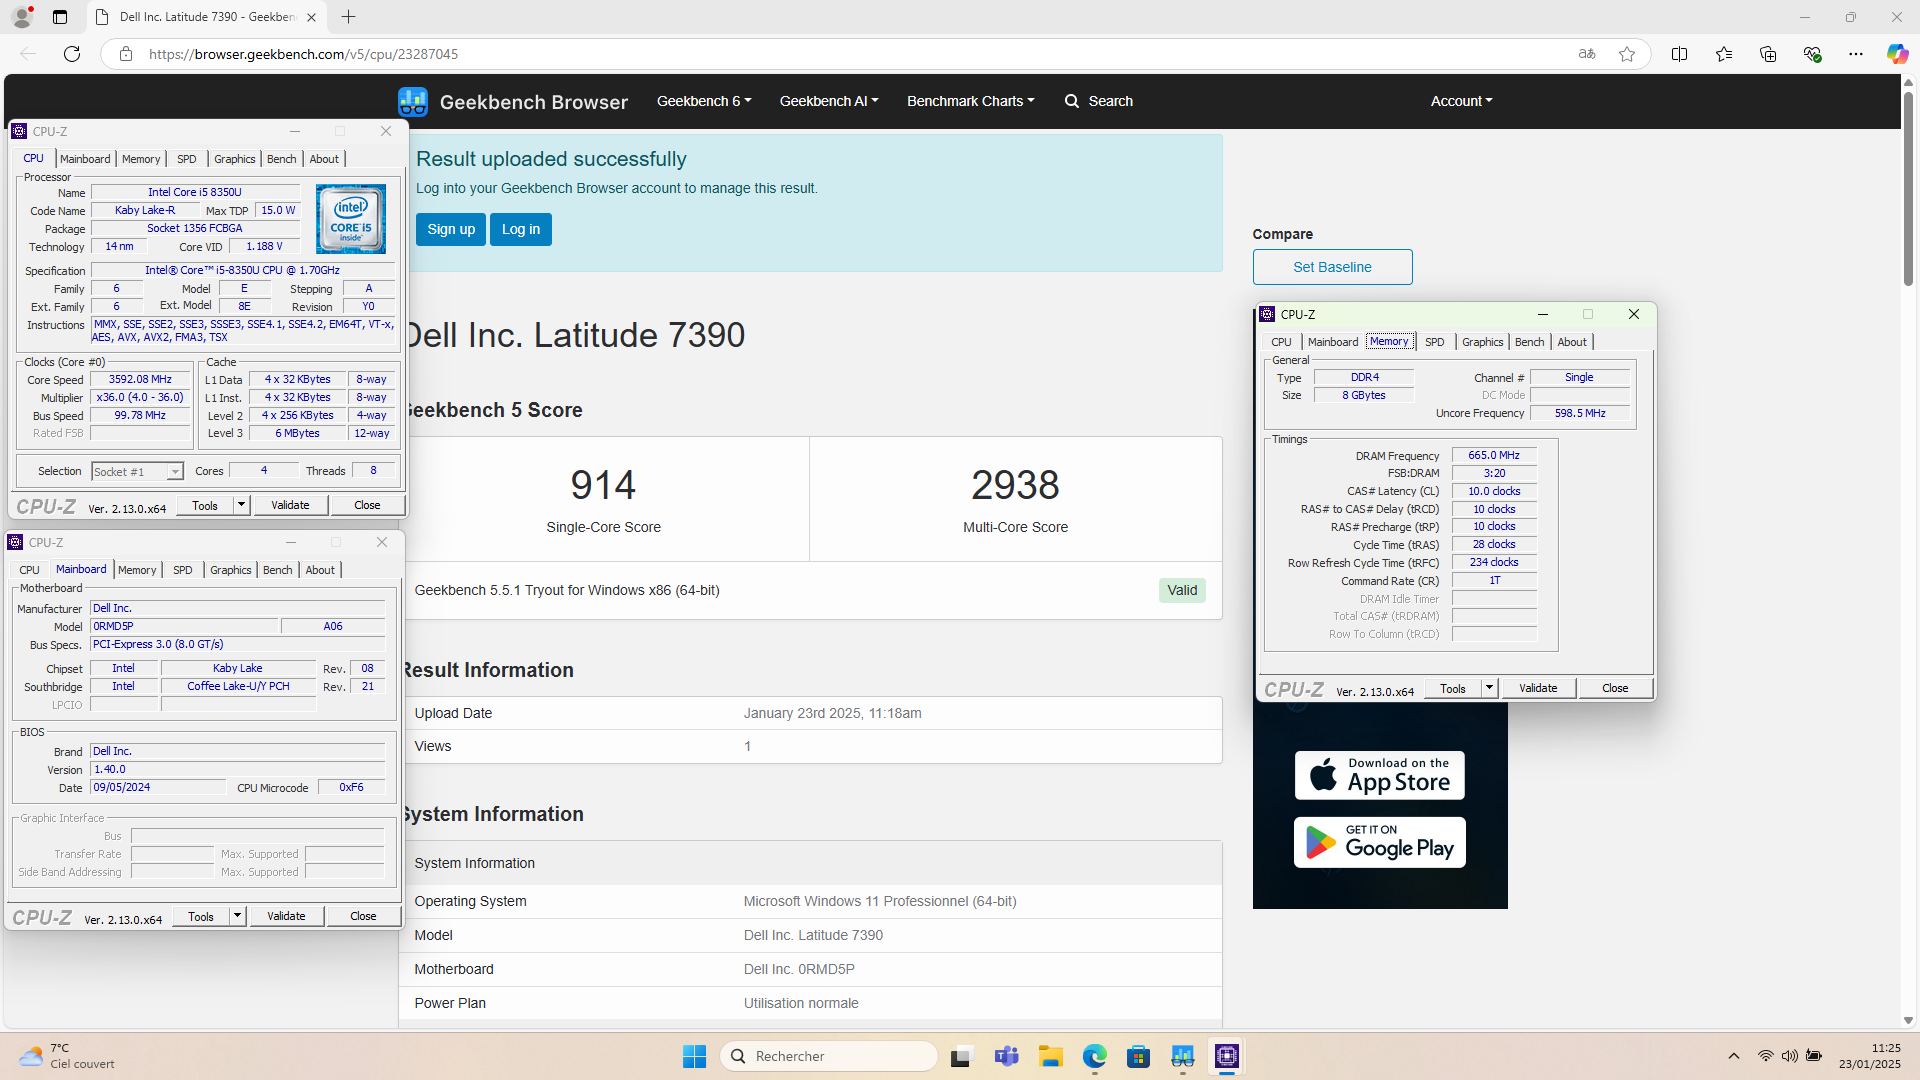Click the translate page icon in address bar
This screenshot has height=1080, width=1920.
point(1587,54)
